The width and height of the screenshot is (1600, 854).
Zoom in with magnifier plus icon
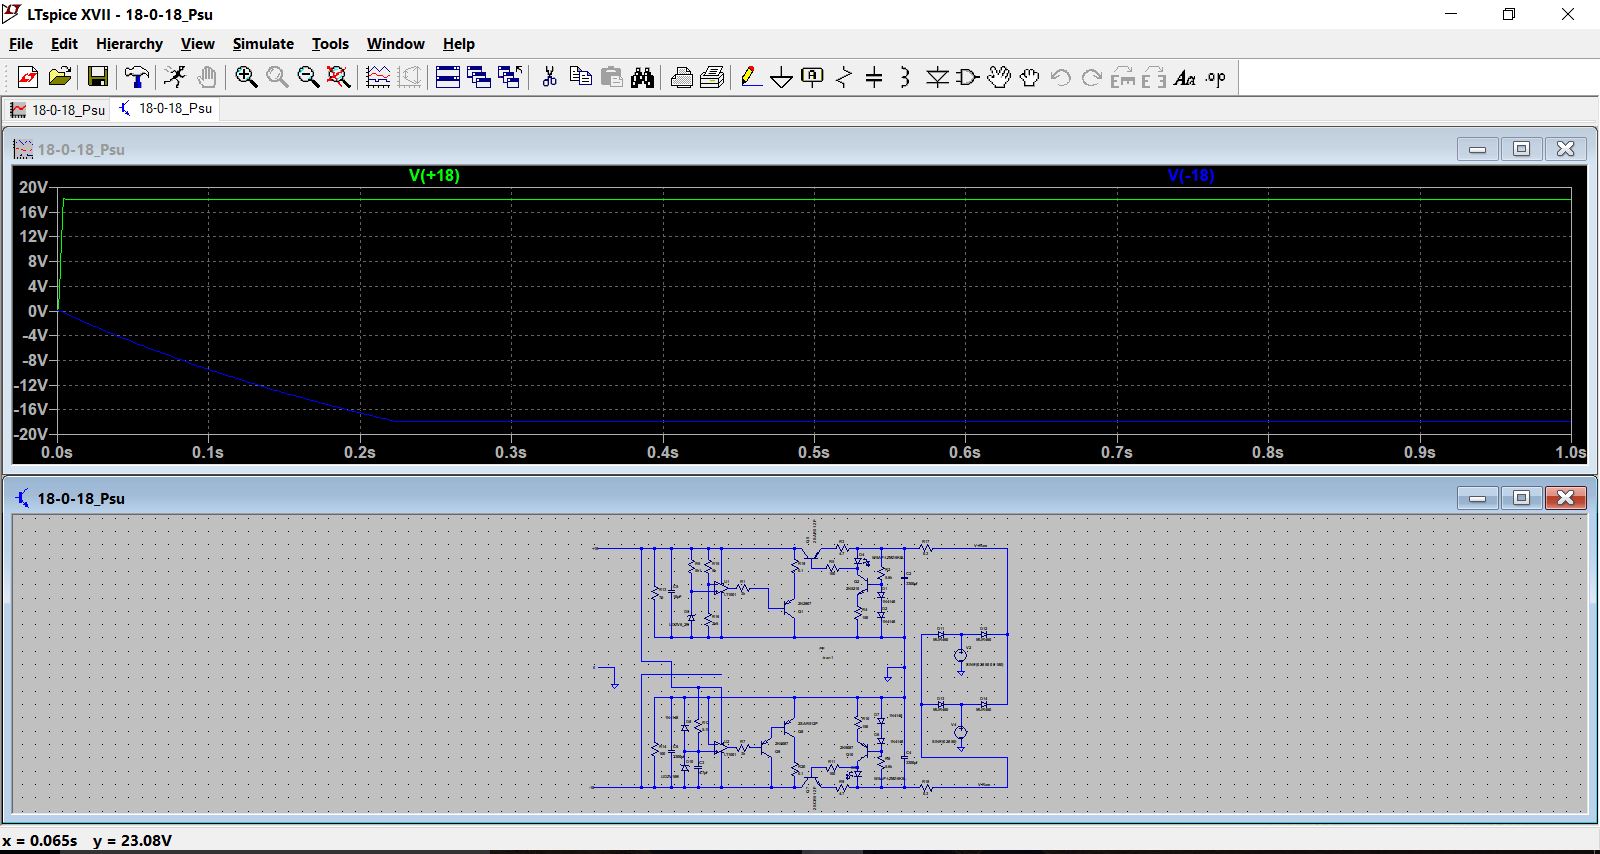click(246, 77)
